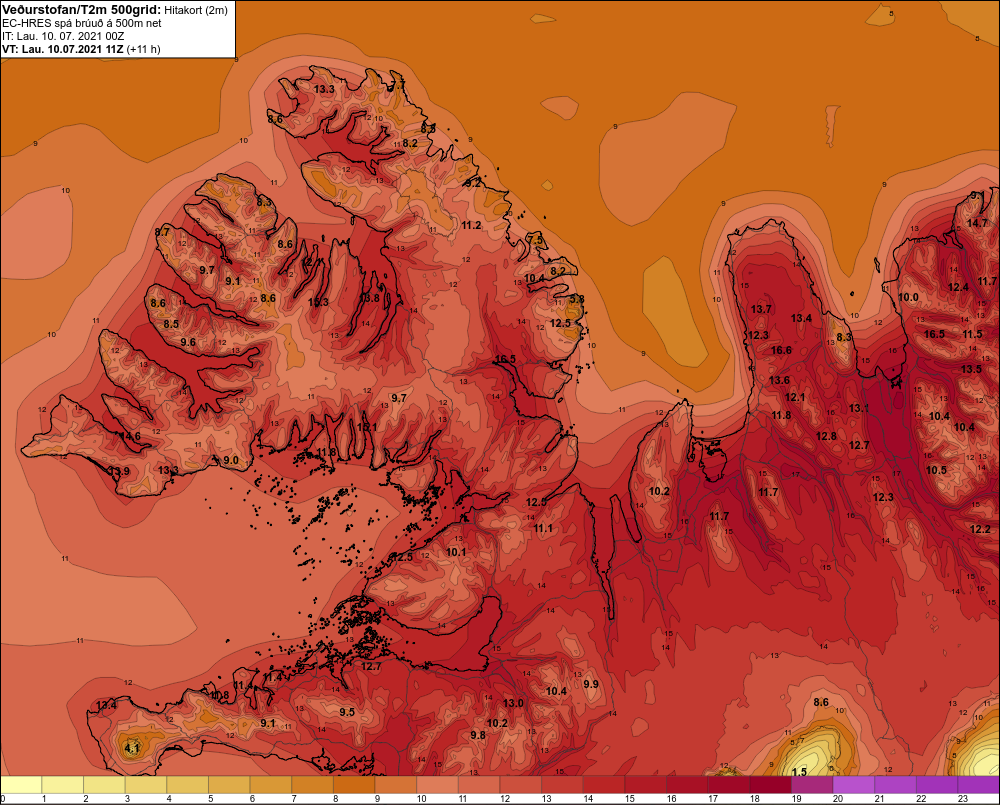Click the legend tick label 23

pos(963,799)
